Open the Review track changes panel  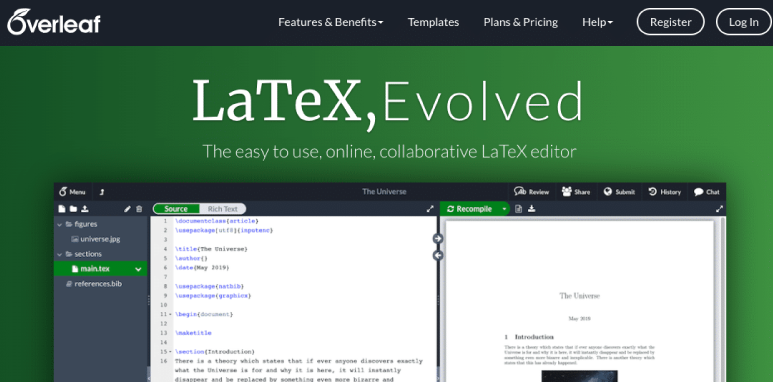pyautogui.click(x=531, y=192)
